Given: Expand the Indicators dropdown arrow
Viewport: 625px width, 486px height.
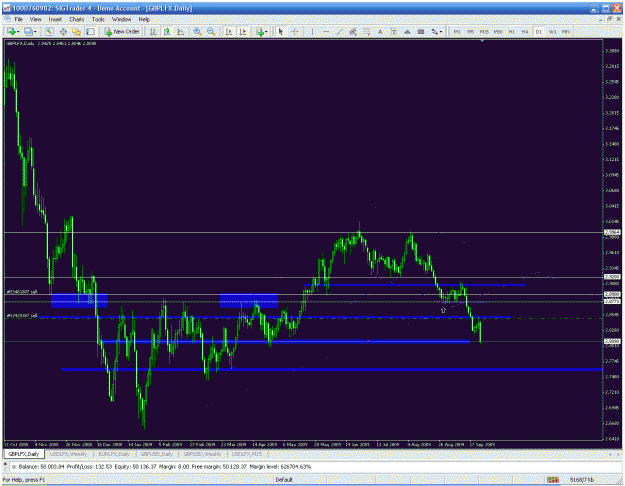Looking at the screenshot, I should (x=267, y=32).
